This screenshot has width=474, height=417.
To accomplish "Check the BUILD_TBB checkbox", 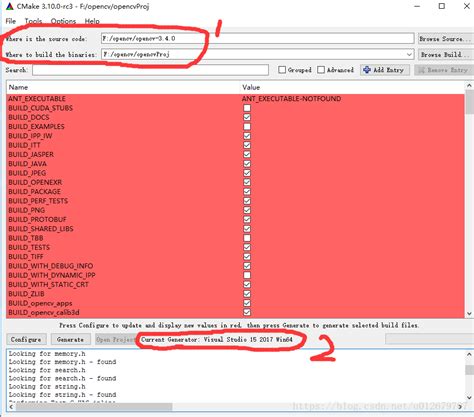I will click(x=247, y=238).
